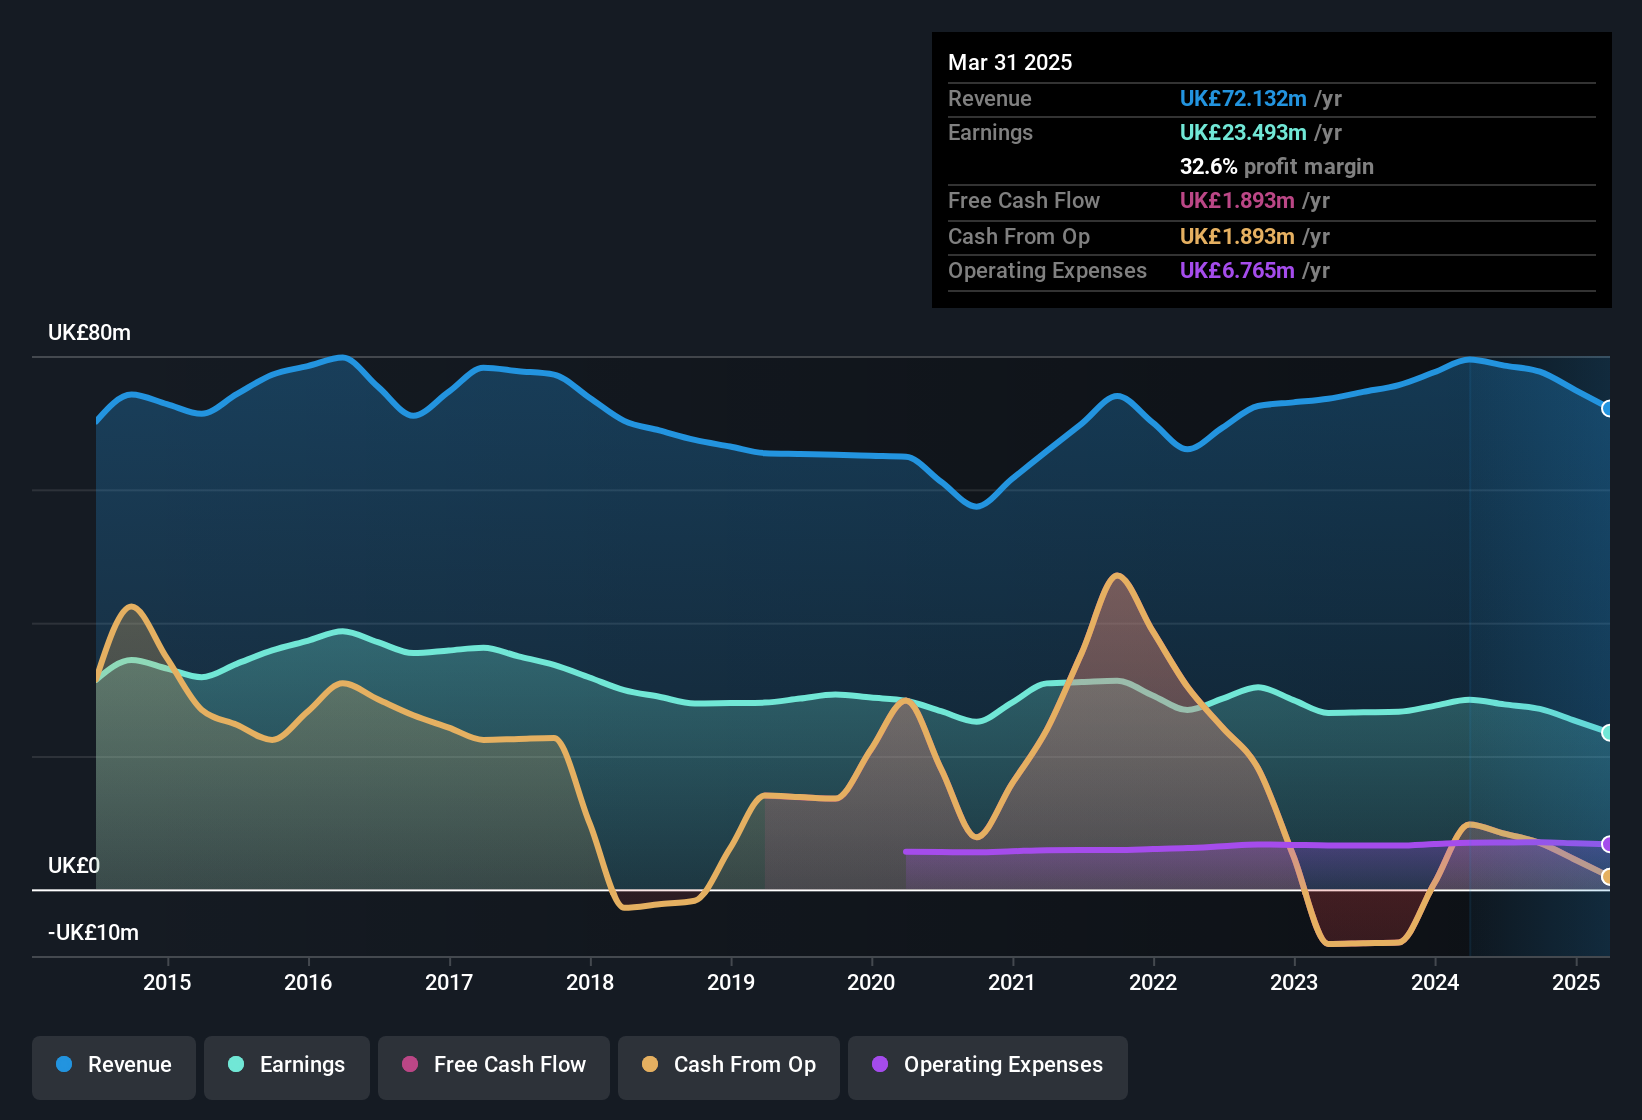Click the blue Revenue endpoint marker
The image size is (1642, 1120).
[1607, 408]
